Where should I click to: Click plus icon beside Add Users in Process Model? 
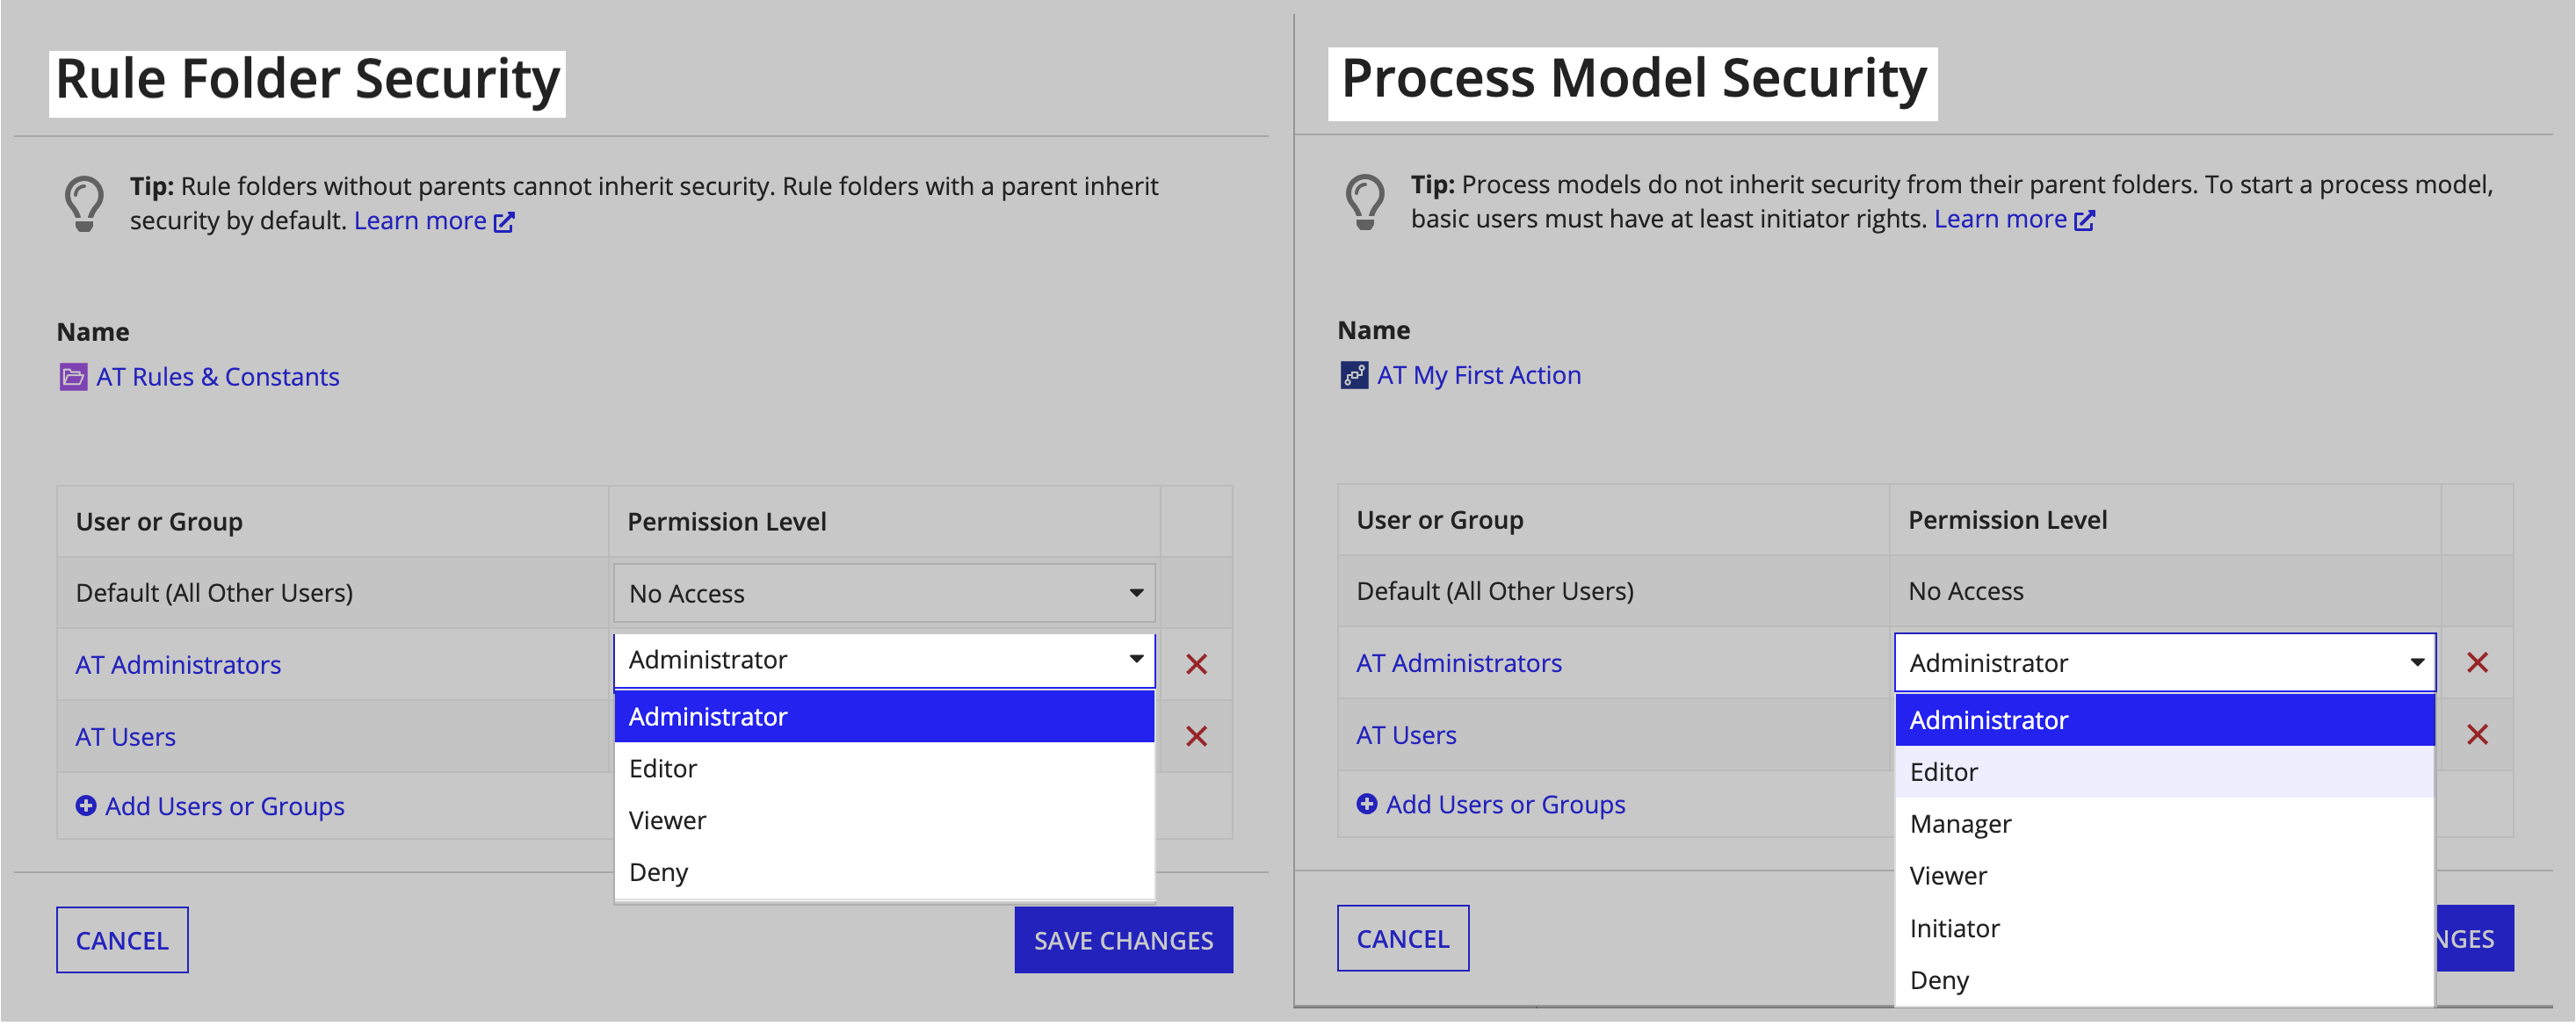coord(1367,803)
